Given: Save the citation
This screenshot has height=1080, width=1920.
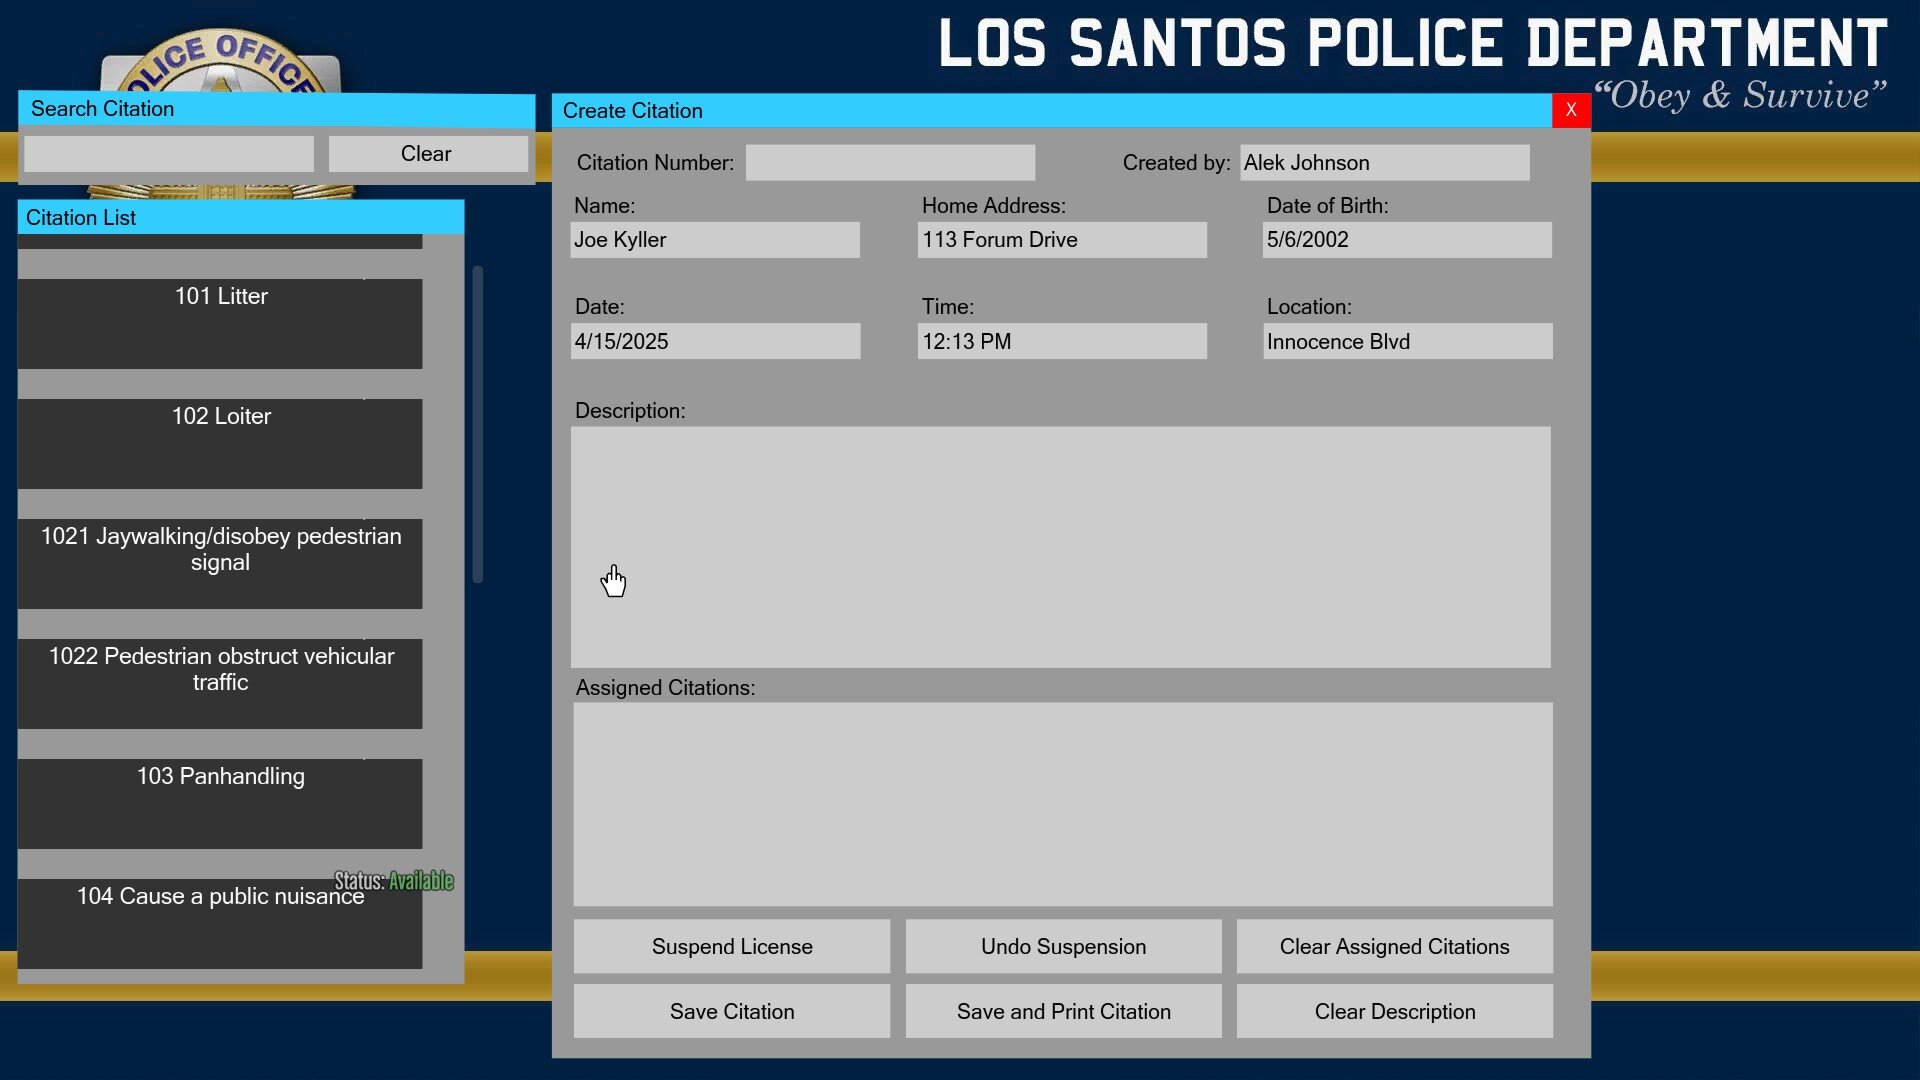Looking at the screenshot, I should coord(731,1011).
